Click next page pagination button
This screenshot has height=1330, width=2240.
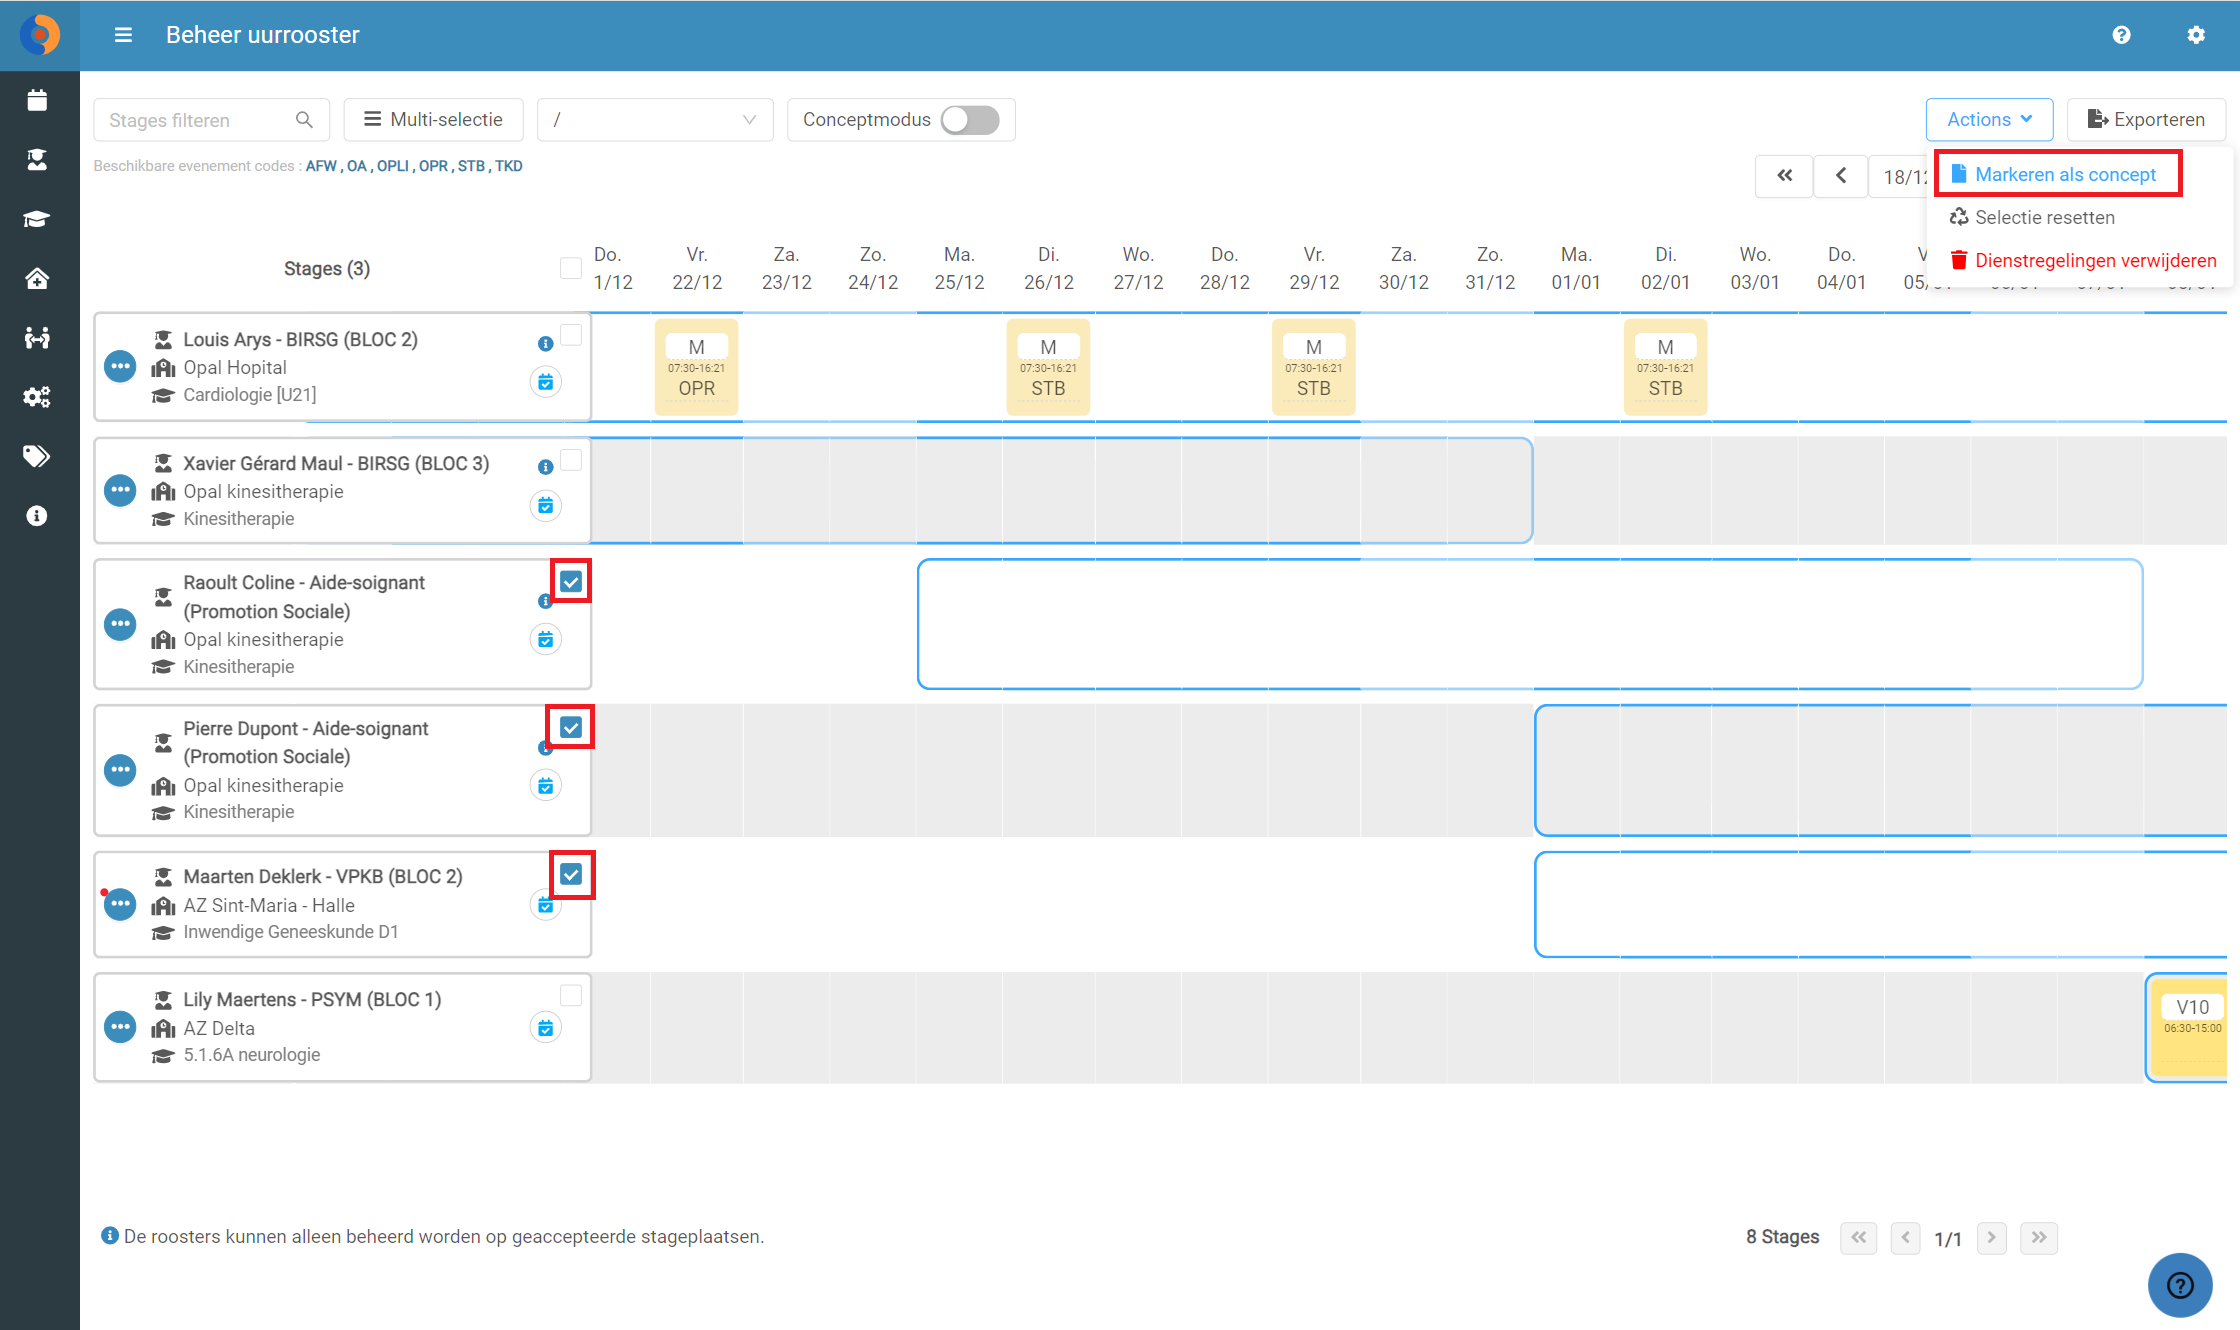[x=1991, y=1238]
